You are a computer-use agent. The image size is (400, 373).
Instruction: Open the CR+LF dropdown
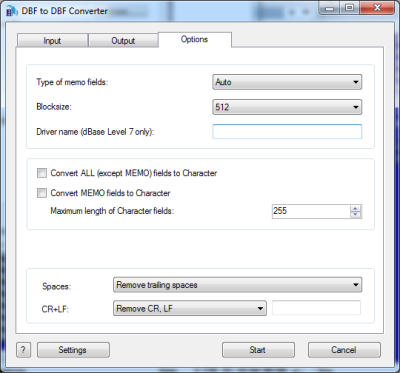(x=190, y=308)
